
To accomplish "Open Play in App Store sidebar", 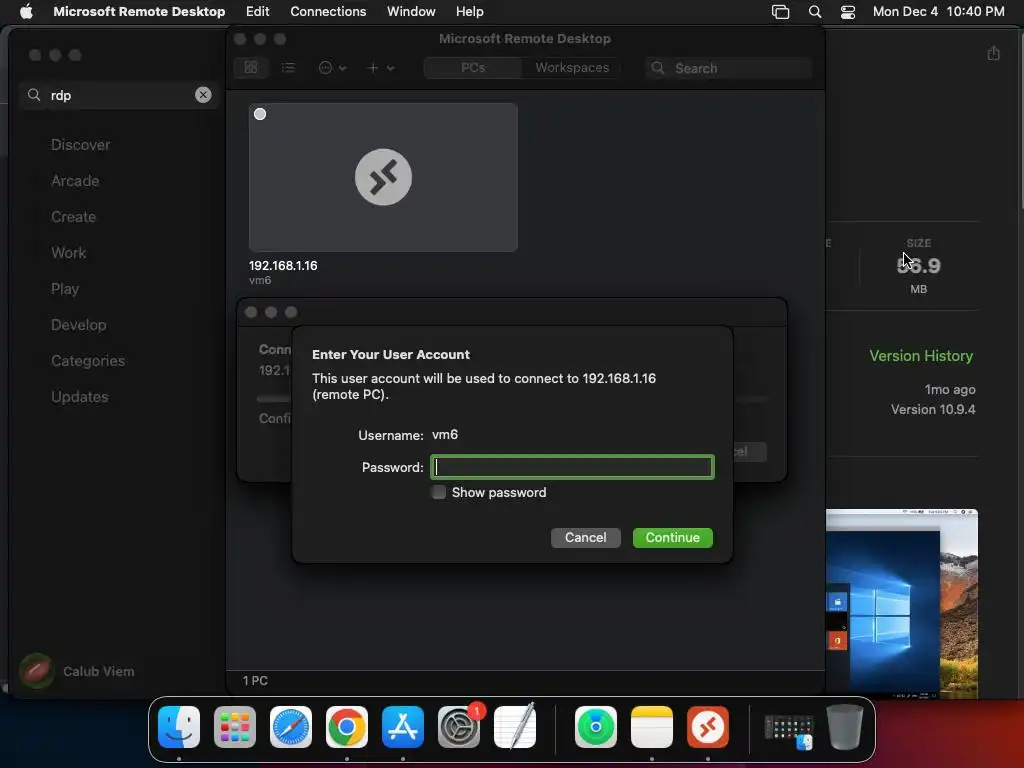I will pyautogui.click(x=65, y=289).
